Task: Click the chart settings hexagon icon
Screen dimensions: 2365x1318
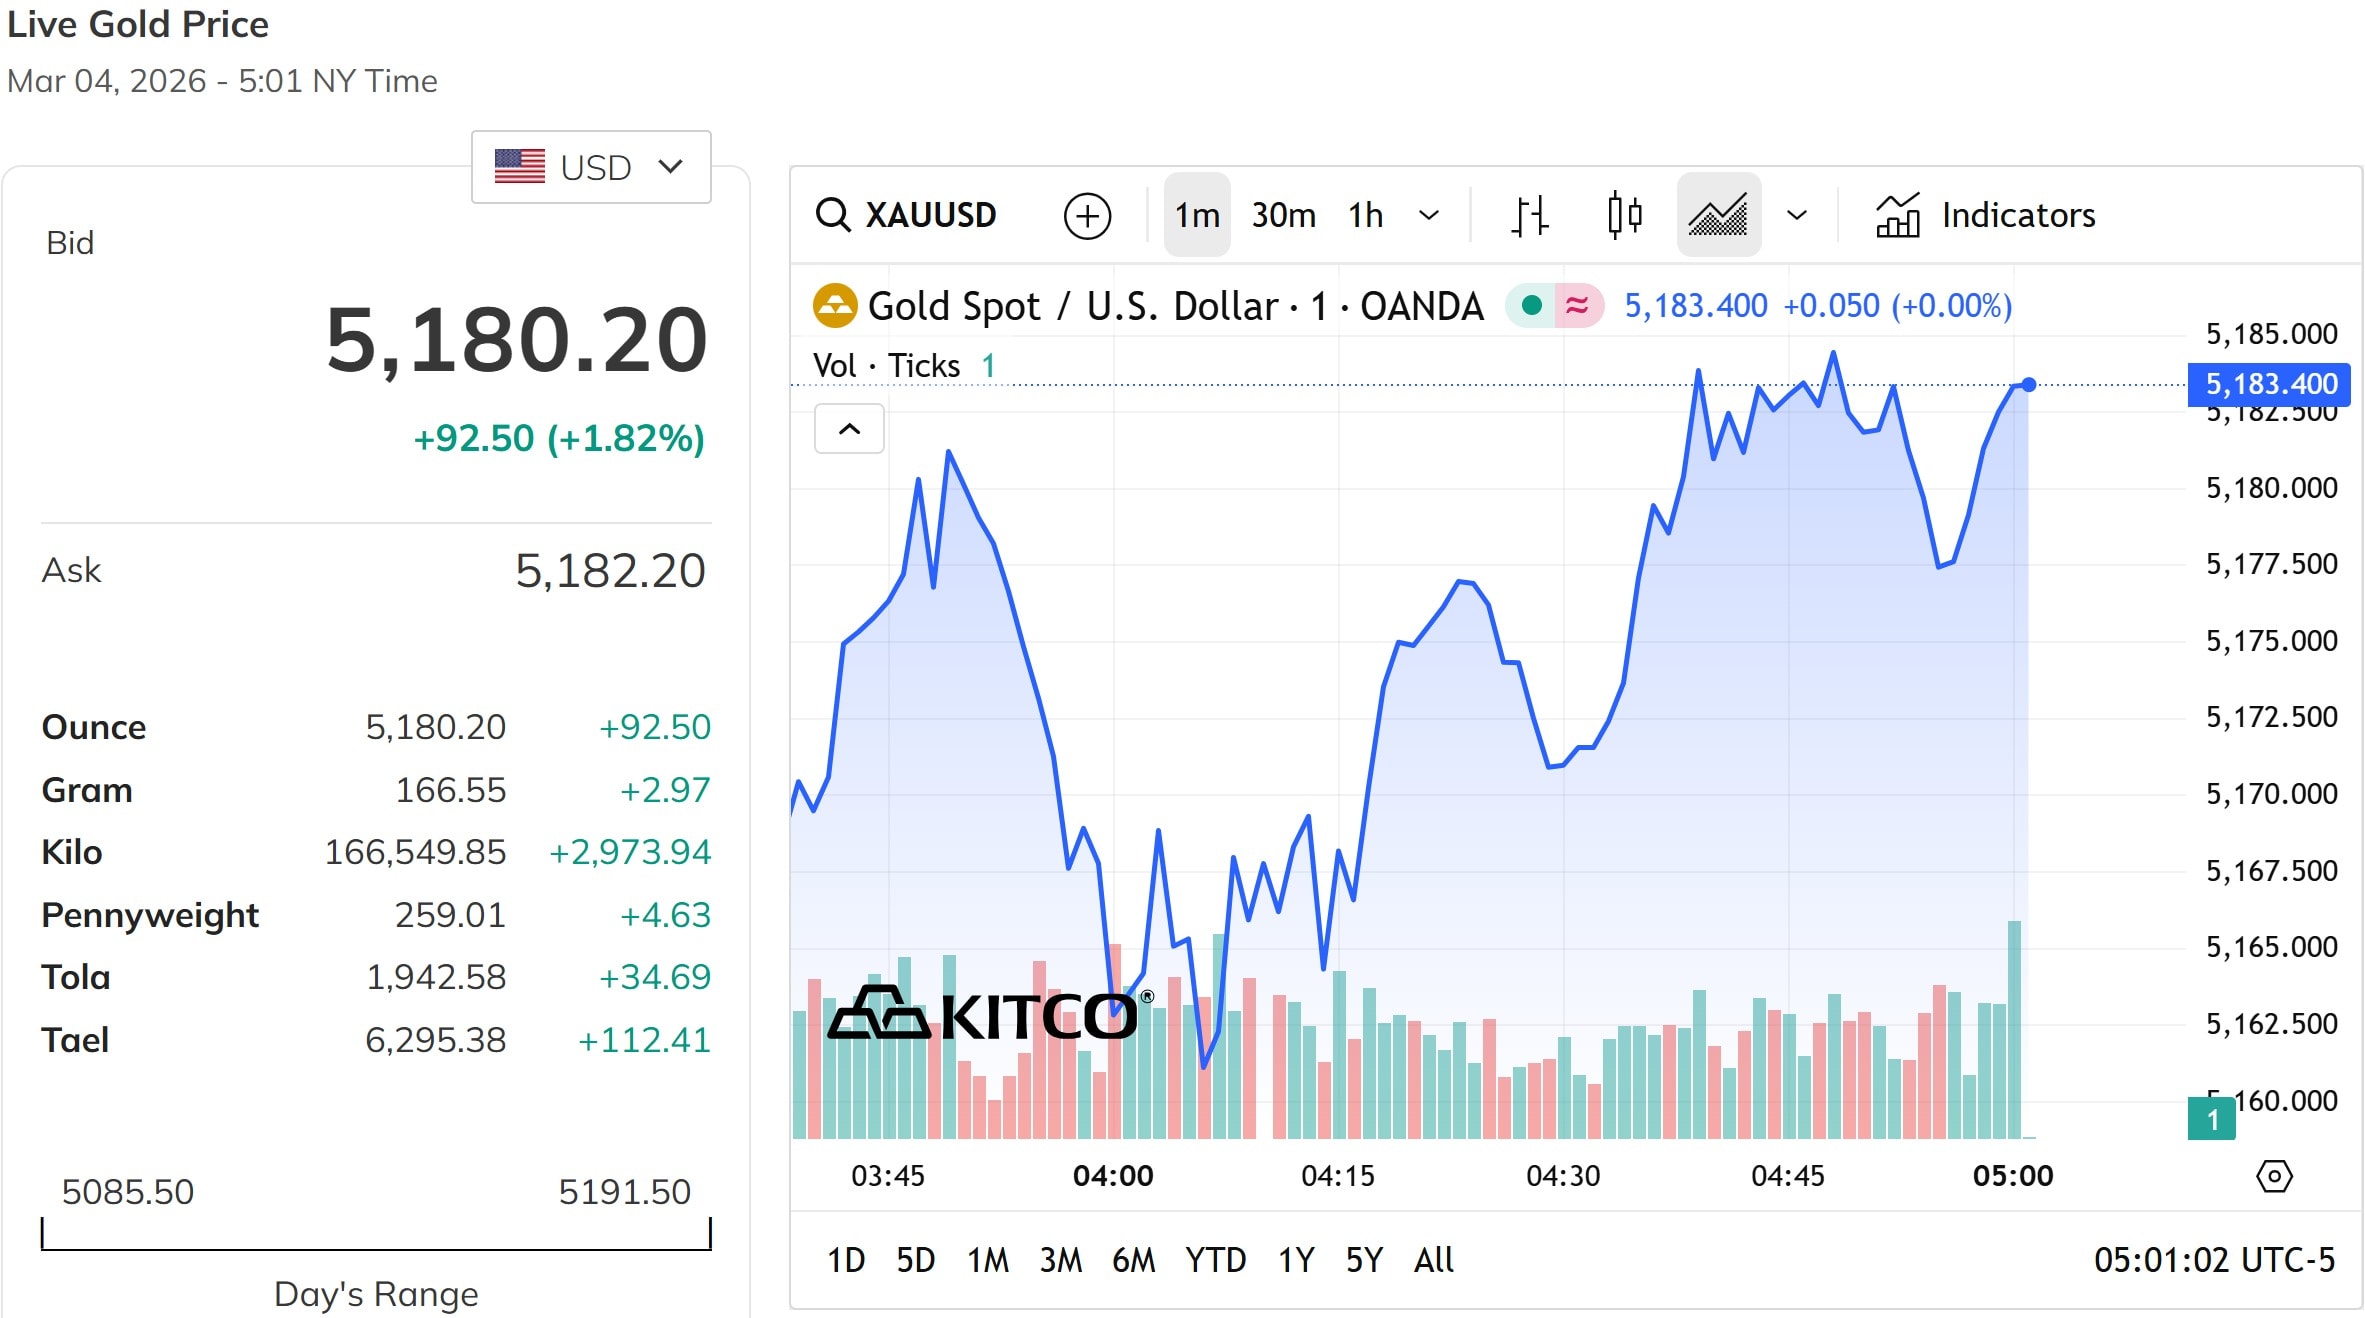Action: tap(2274, 1176)
